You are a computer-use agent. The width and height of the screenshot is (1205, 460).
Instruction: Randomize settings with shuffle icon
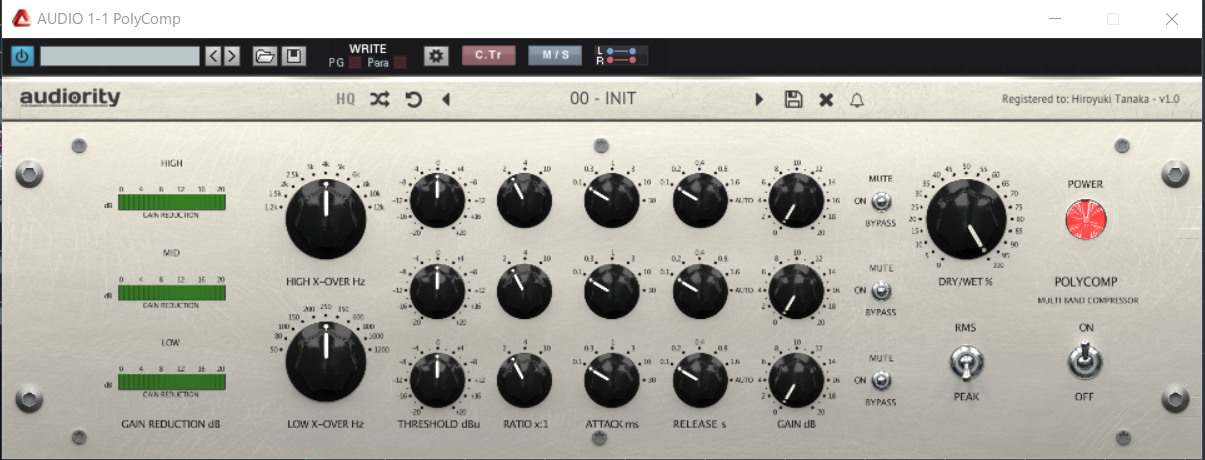[380, 99]
